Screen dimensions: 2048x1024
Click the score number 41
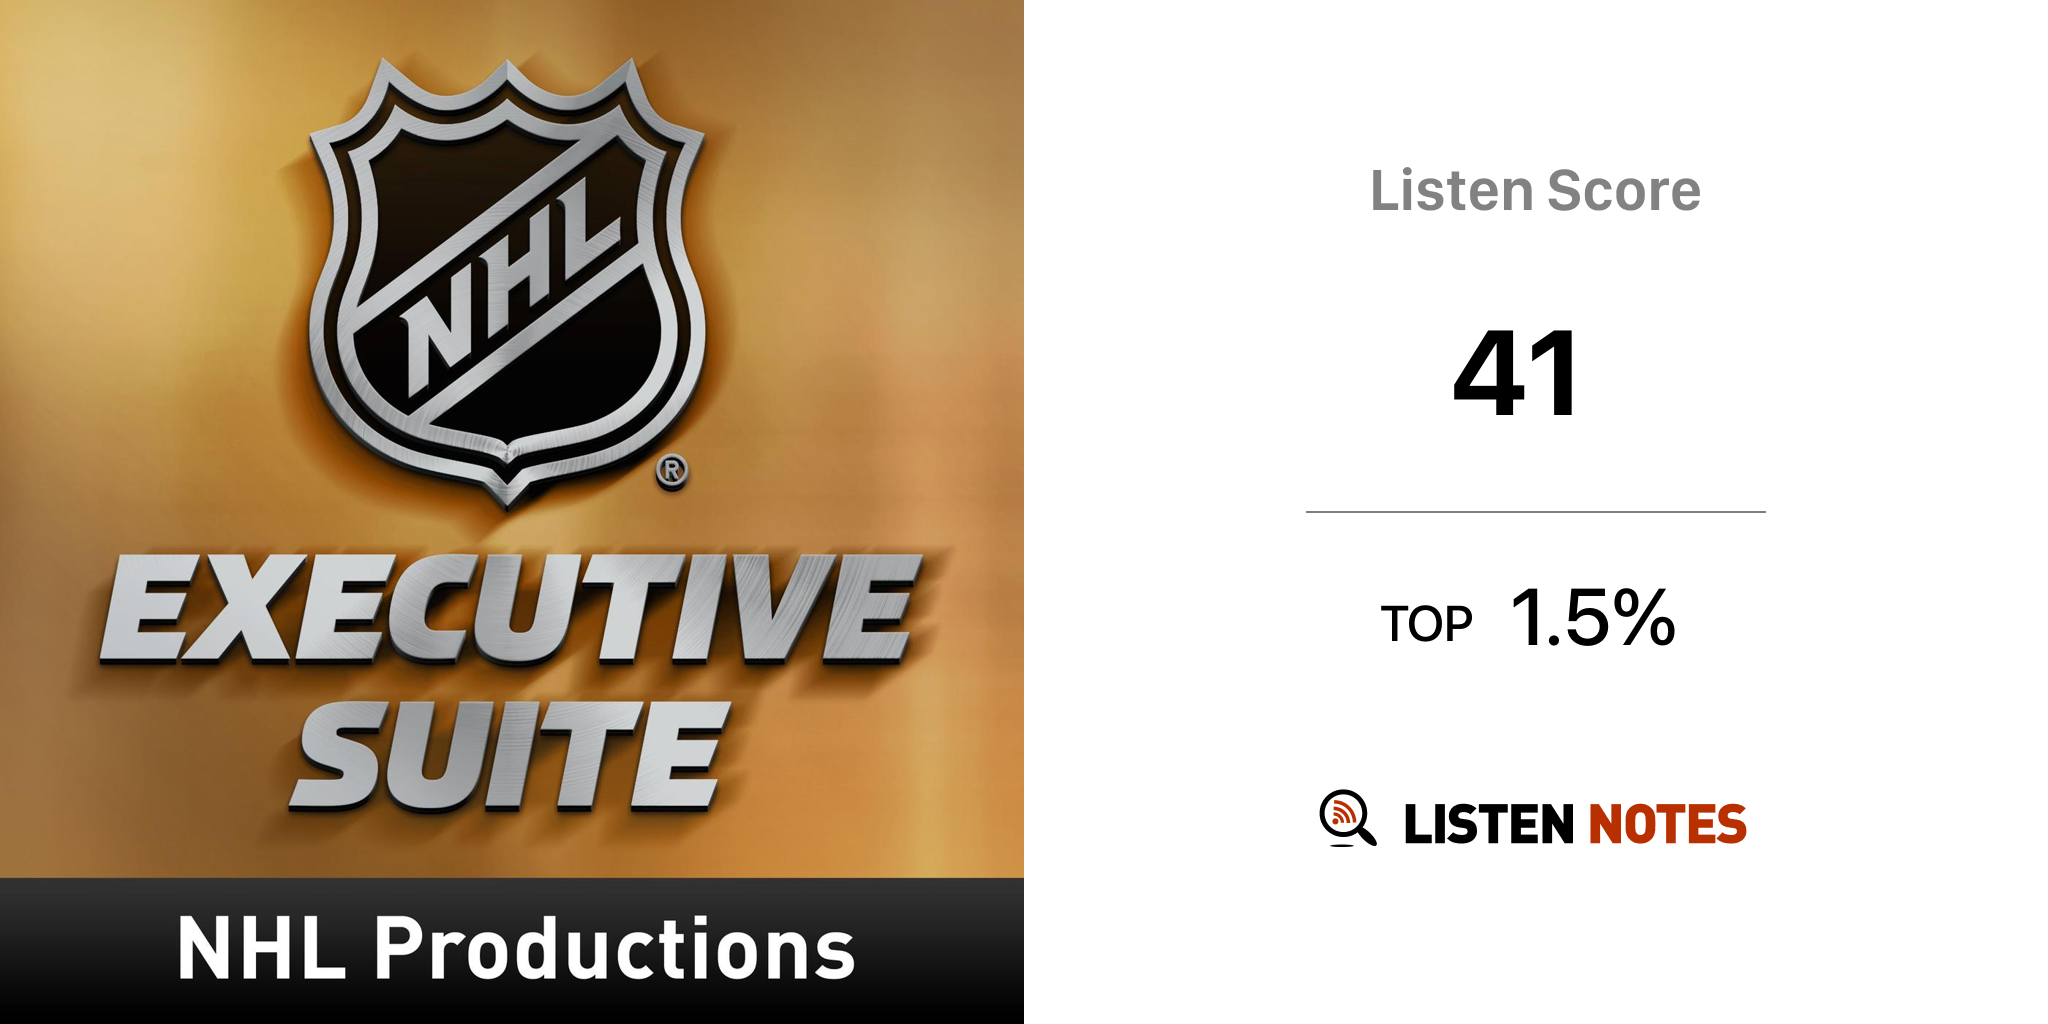tap(1516, 374)
